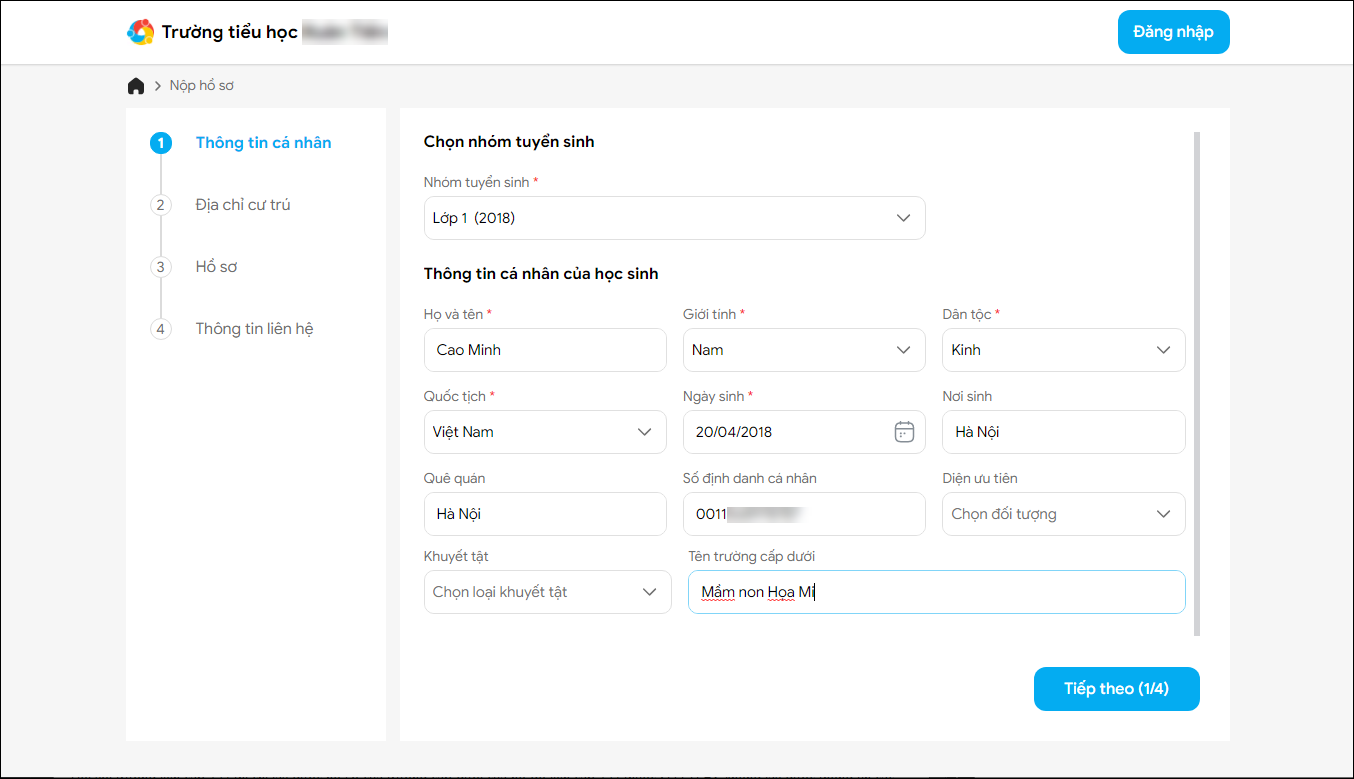
Task: Go to Thông tin liên hệ step
Action: [254, 329]
